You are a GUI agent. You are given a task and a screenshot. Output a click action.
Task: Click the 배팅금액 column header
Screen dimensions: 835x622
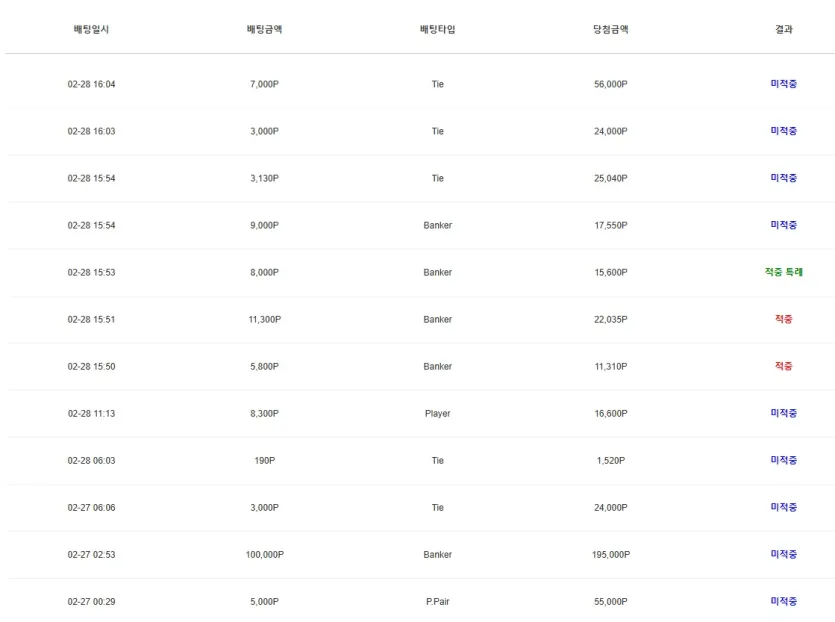pyautogui.click(x=264, y=29)
